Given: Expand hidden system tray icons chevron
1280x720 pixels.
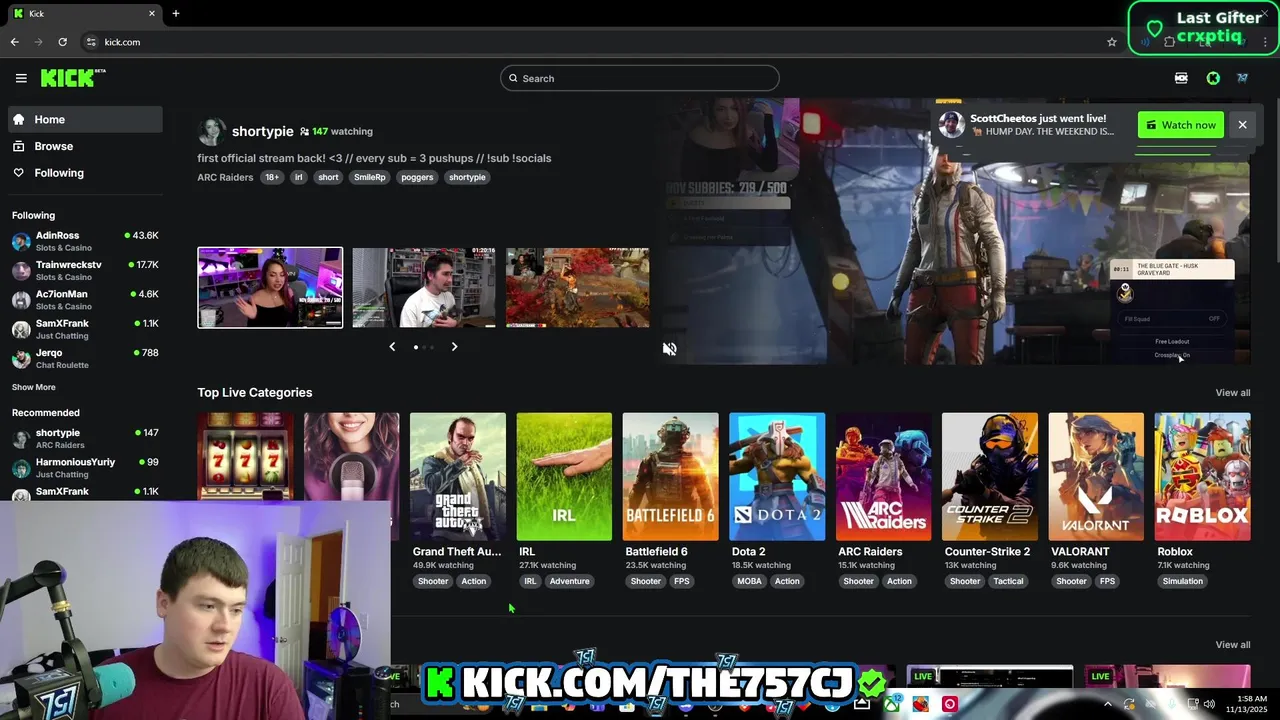Looking at the screenshot, I should [1107, 704].
